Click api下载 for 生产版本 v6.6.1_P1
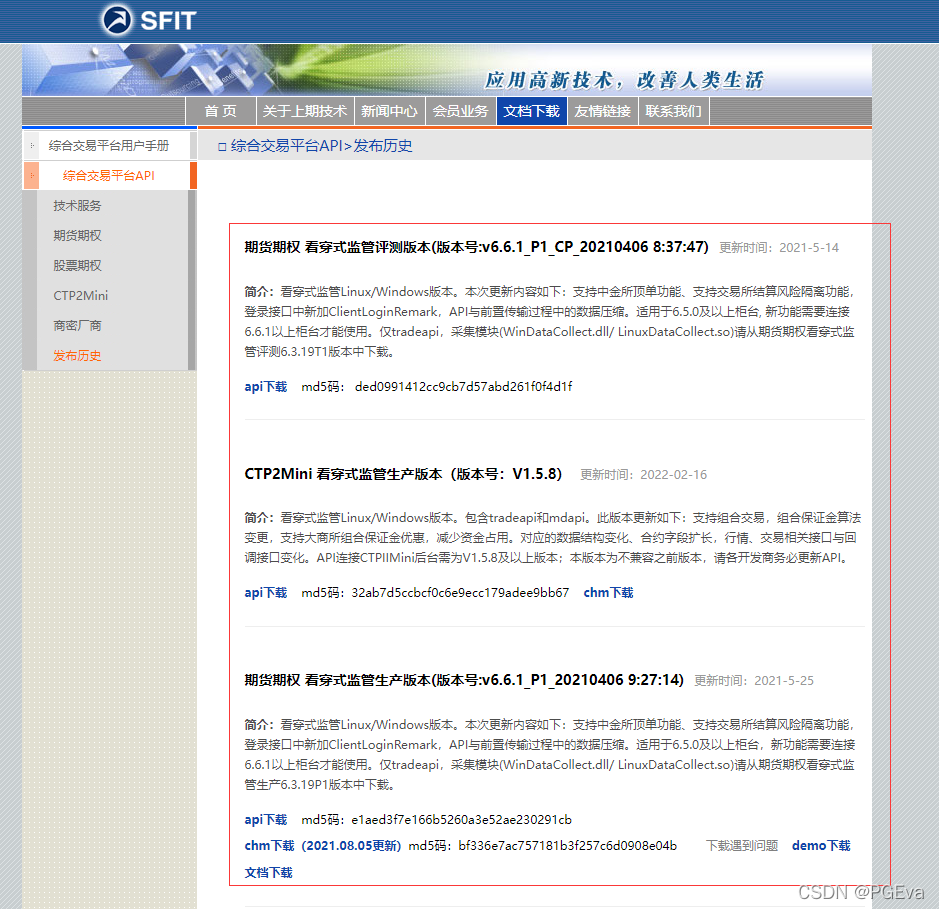This screenshot has width=939, height=909. (x=266, y=819)
